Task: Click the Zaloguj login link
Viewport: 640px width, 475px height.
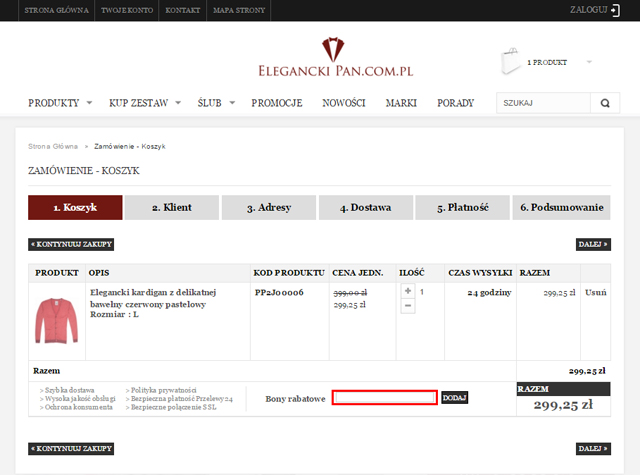Action: [589, 10]
